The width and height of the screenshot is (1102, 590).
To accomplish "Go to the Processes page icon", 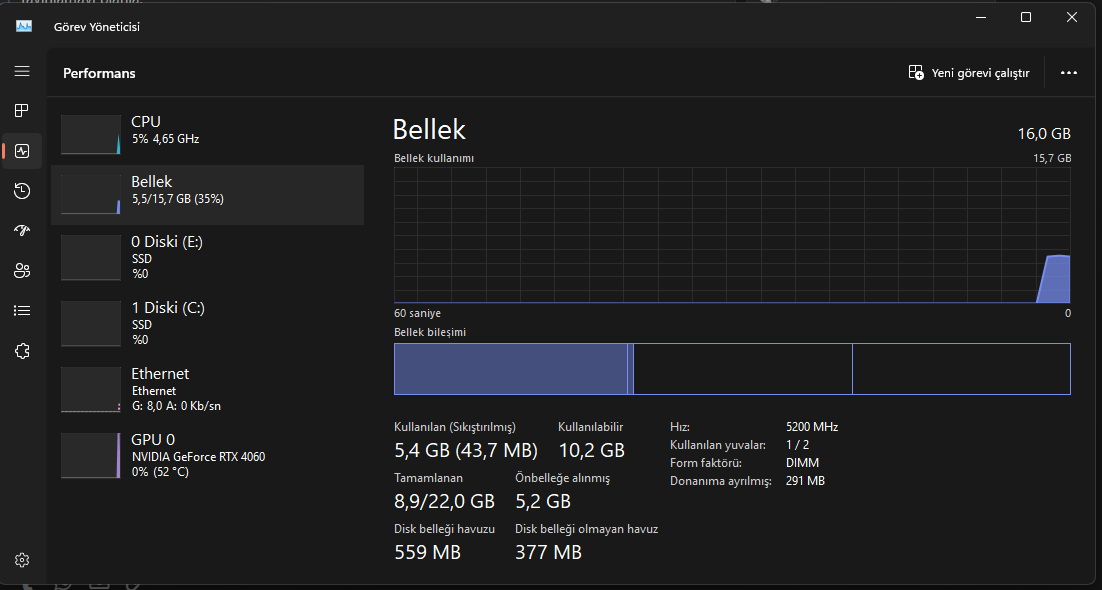I will tap(22, 111).
